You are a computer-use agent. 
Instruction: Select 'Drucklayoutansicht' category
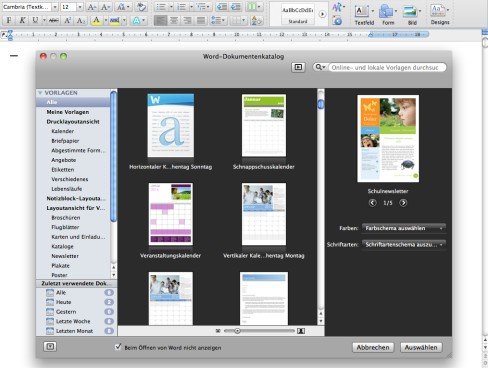[x=73, y=122]
